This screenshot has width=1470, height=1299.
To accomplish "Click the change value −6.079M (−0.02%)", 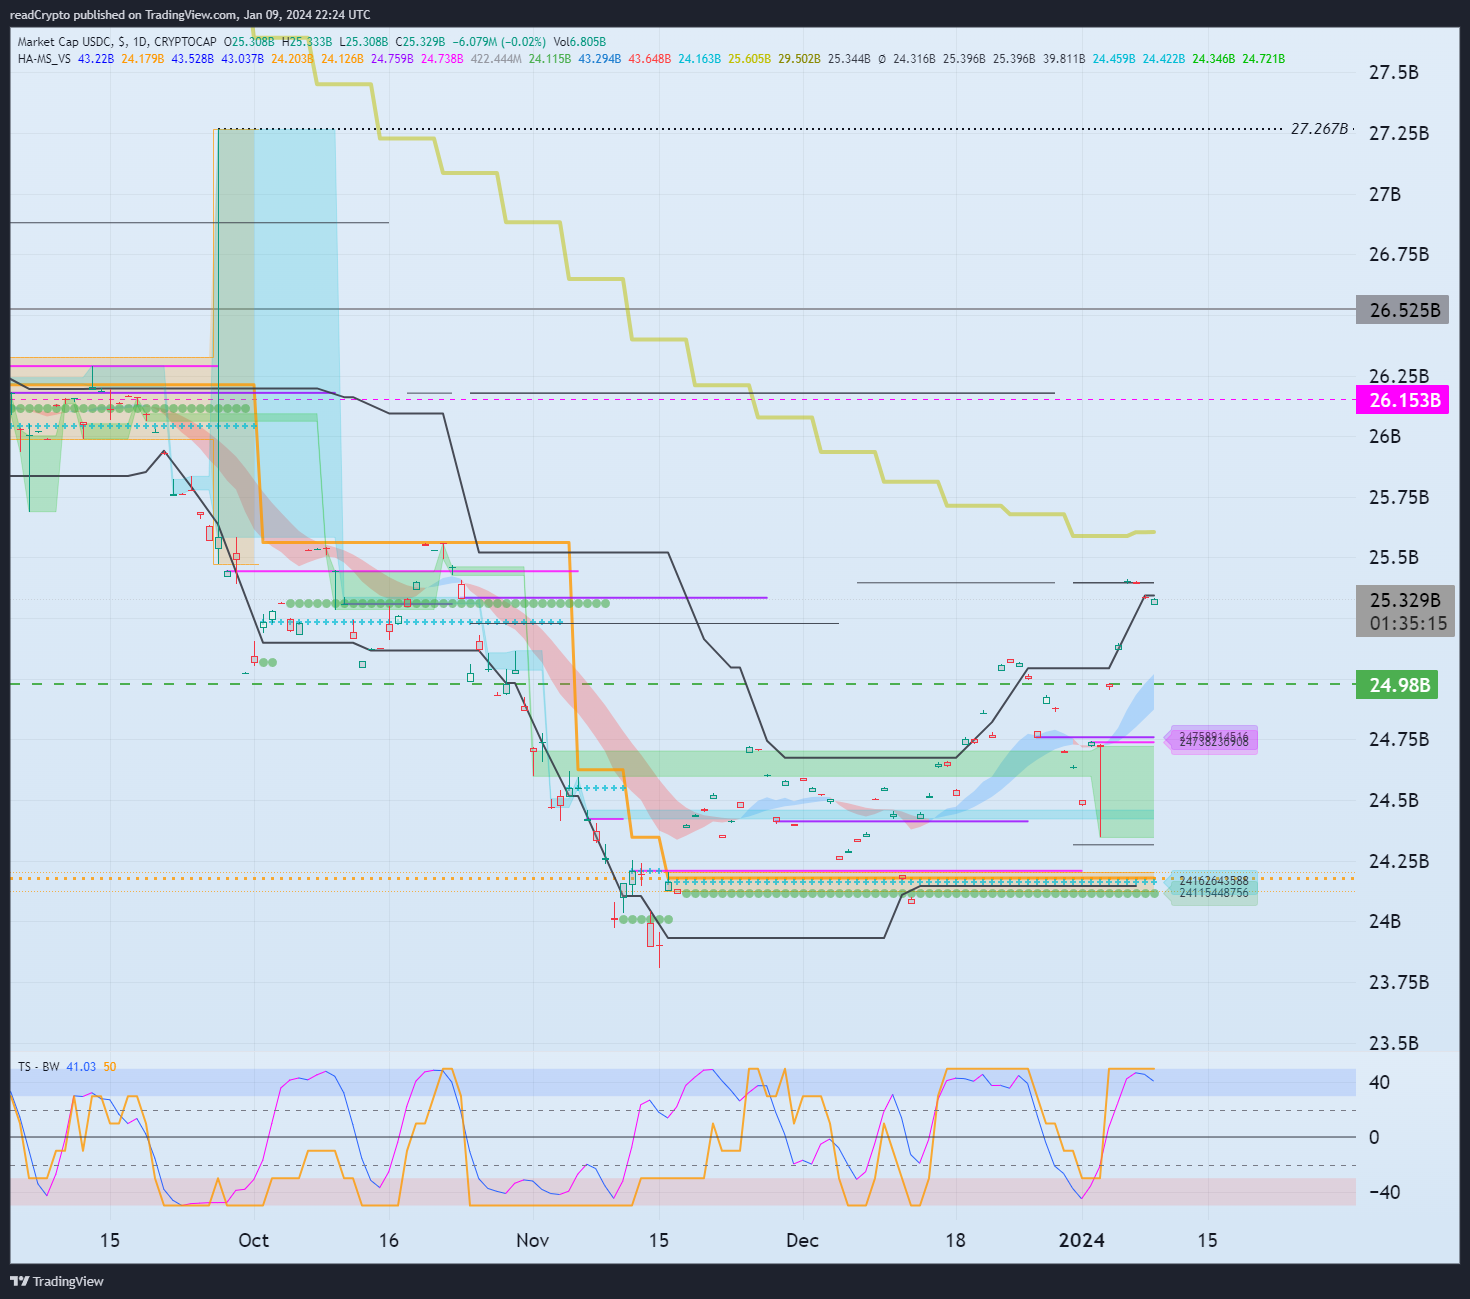I will tap(500, 42).
